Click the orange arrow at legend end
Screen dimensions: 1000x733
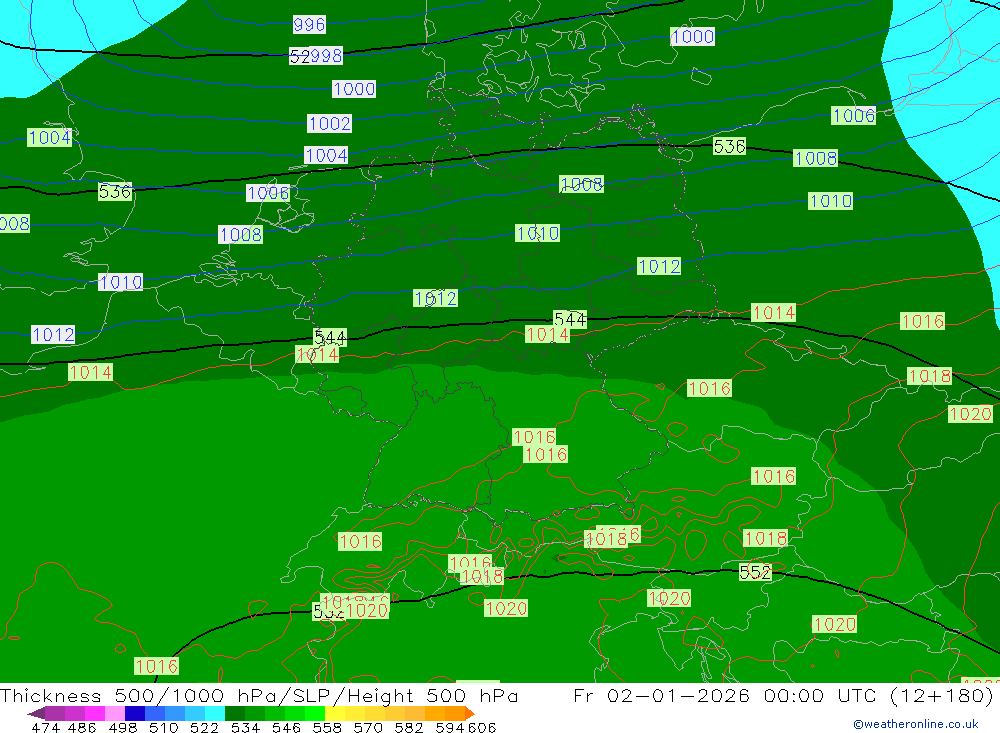point(470,713)
